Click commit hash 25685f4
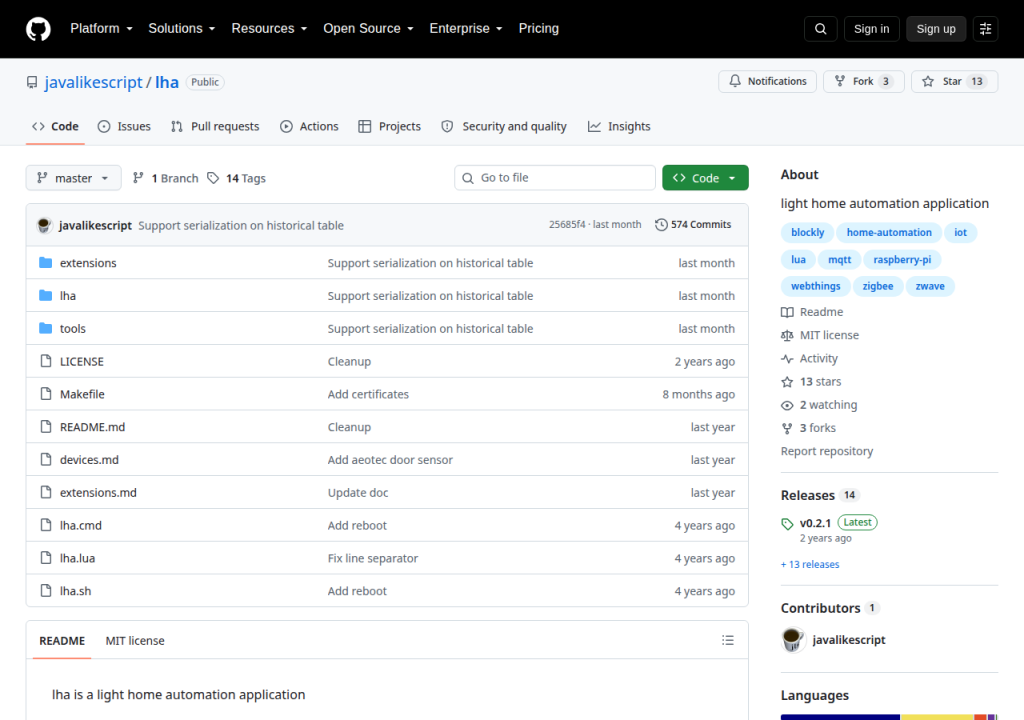Viewport: 1024px width, 720px height. tap(567, 224)
